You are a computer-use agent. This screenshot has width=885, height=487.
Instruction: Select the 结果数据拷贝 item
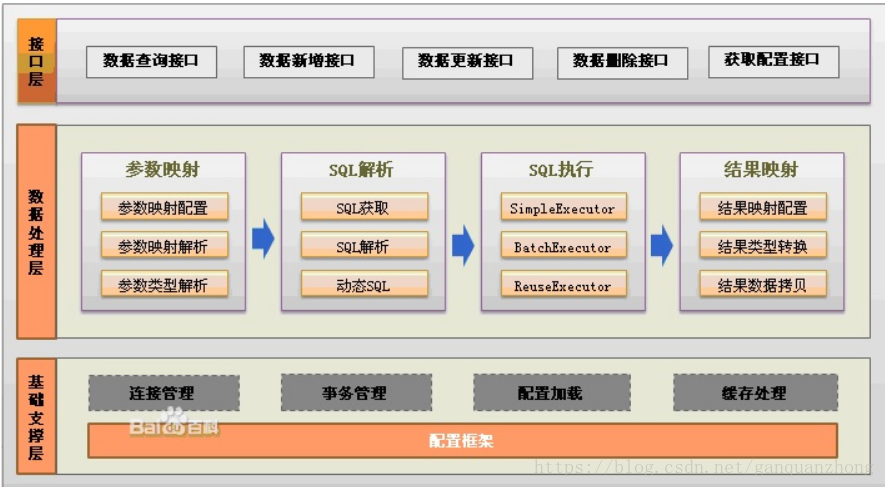(x=763, y=284)
